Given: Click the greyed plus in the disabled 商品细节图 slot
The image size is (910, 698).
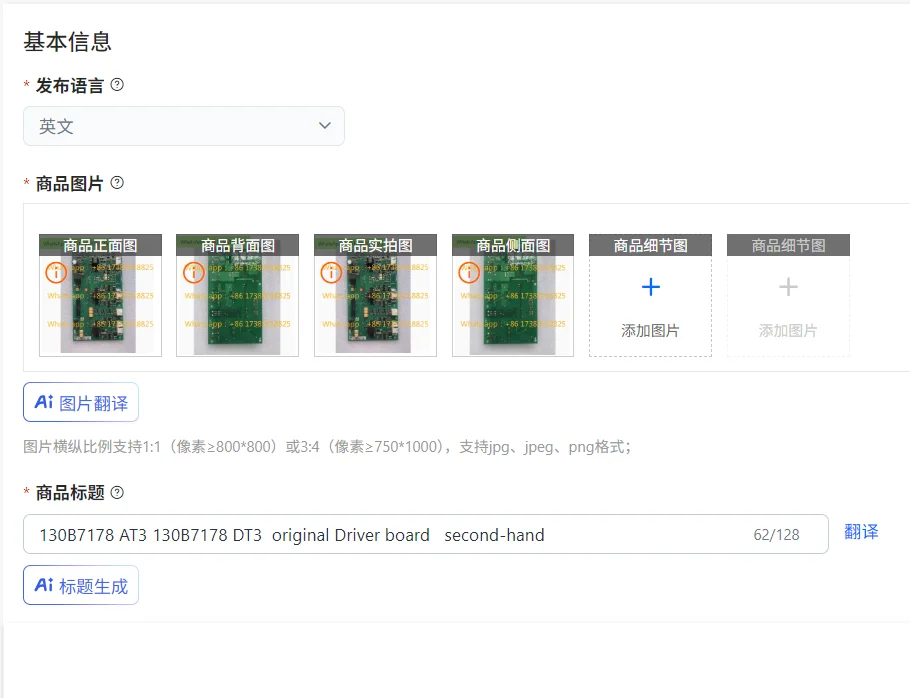Looking at the screenshot, I should (x=788, y=287).
